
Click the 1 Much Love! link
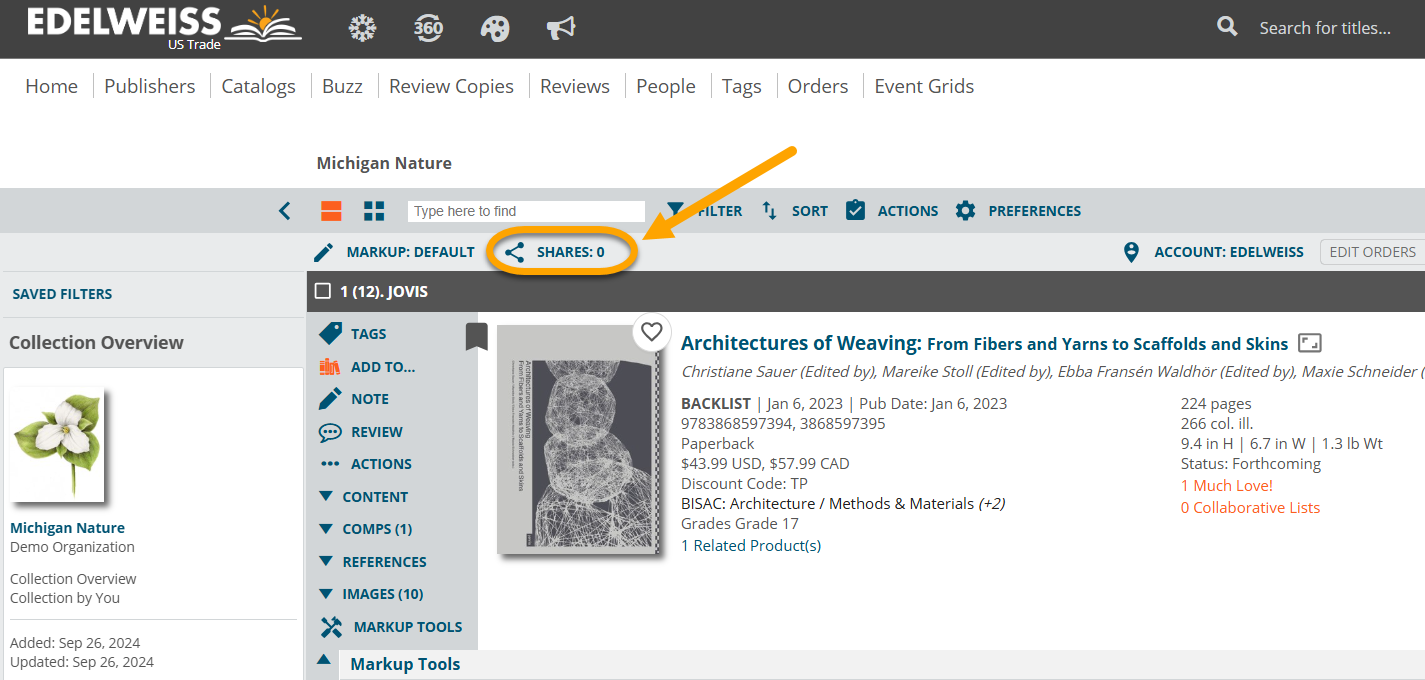[x=1227, y=486]
